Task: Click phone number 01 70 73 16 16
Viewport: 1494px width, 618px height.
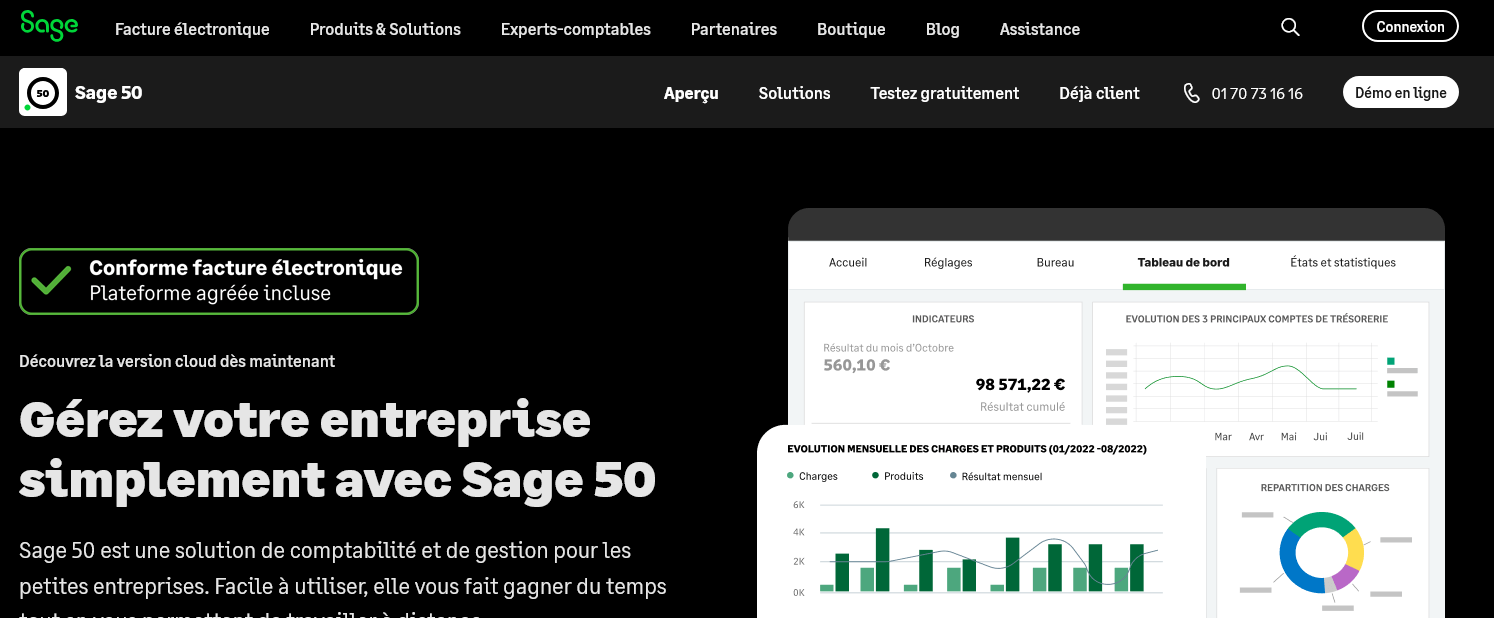Action: point(1257,93)
